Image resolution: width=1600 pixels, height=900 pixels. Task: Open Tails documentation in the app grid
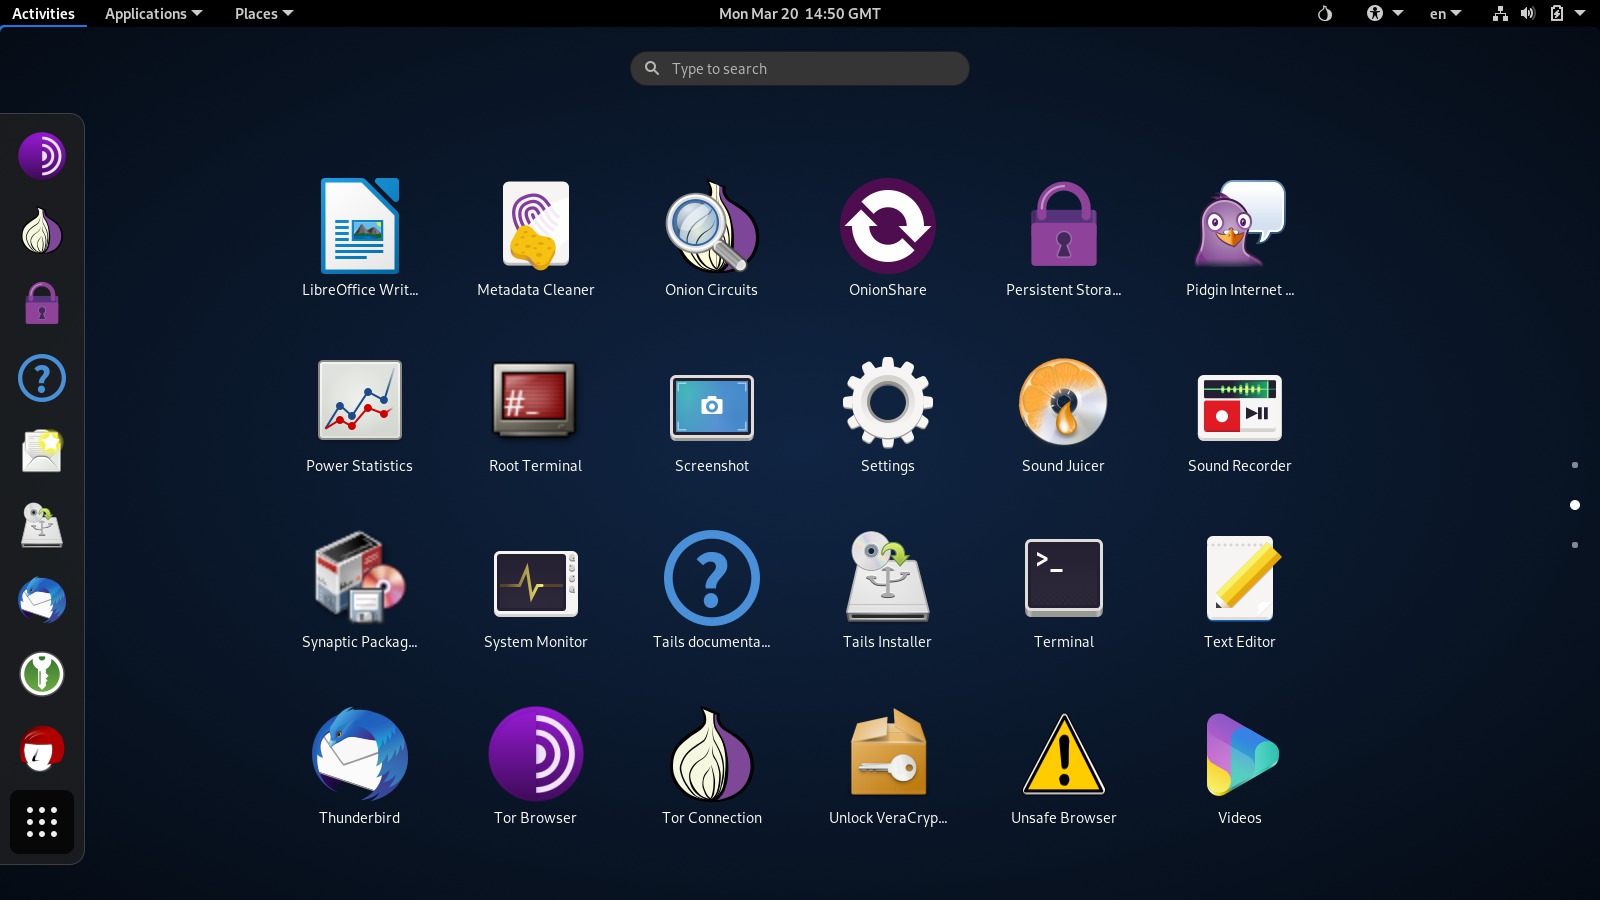(x=712, y=590)
